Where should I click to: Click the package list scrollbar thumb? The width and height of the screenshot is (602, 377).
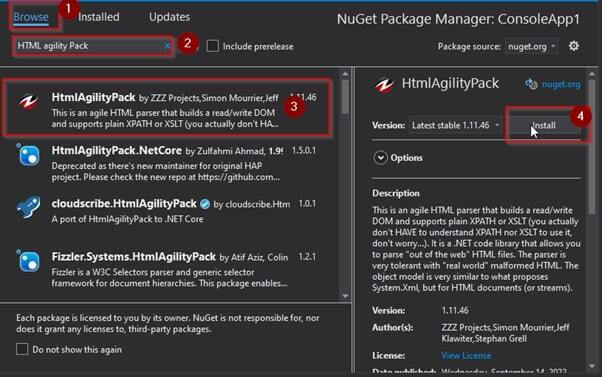(x=345, y=97)
